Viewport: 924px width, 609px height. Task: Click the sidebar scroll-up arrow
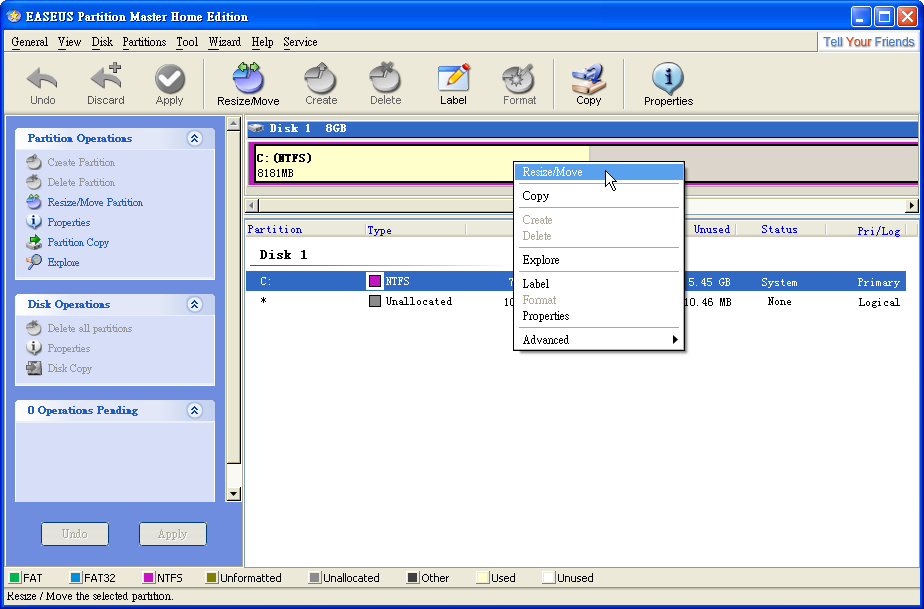233,124
